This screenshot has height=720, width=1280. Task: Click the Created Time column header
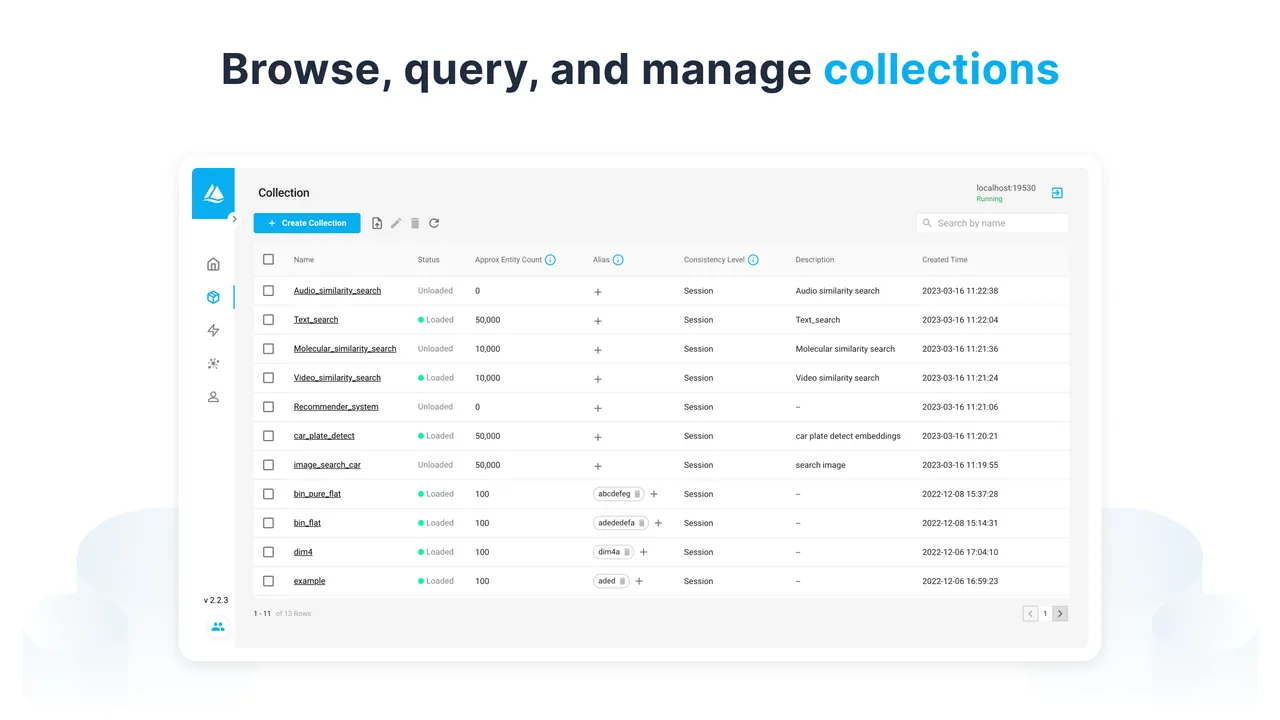(944, 260)
